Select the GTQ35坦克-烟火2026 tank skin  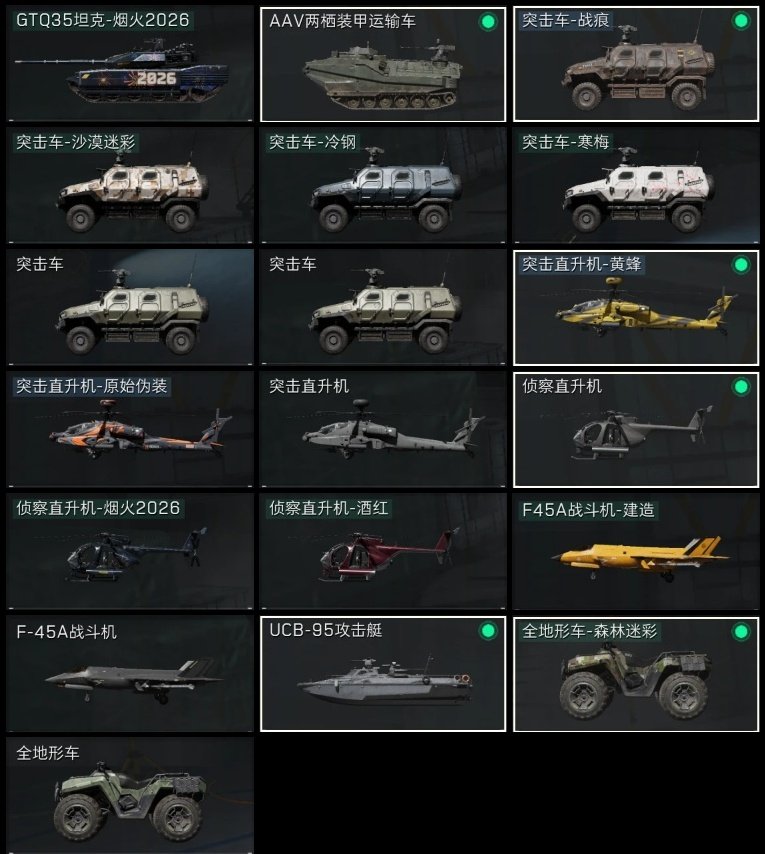pyautogui.click(x=130, y=64)
